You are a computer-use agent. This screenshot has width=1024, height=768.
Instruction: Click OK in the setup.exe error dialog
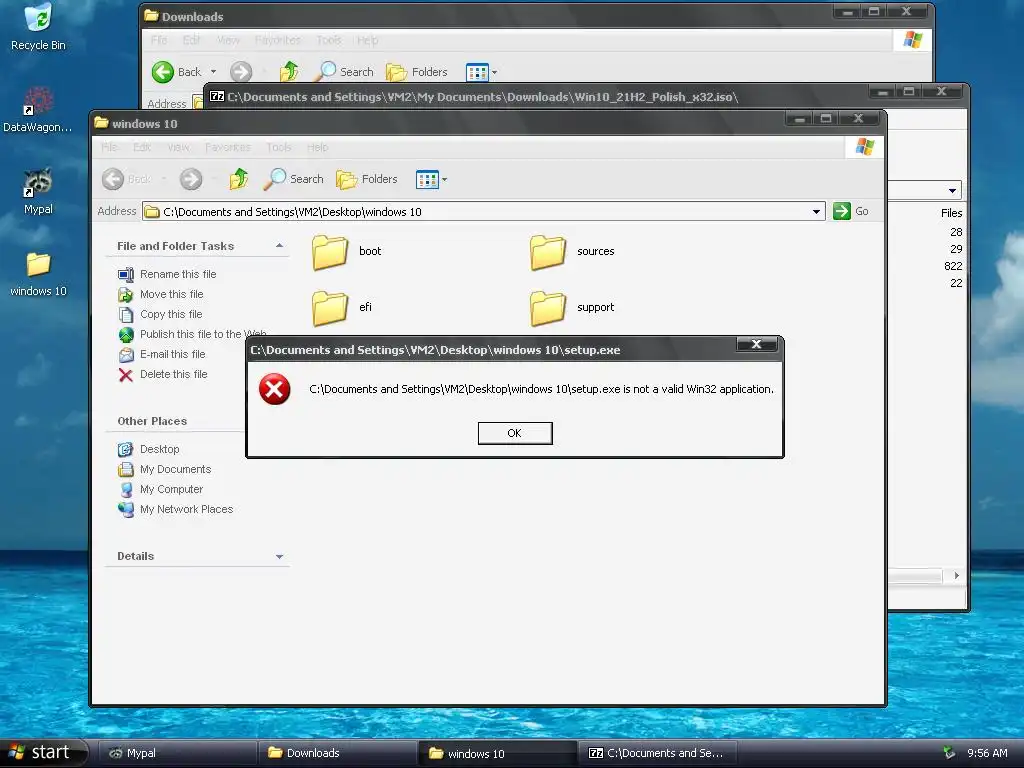coord(515,433)
